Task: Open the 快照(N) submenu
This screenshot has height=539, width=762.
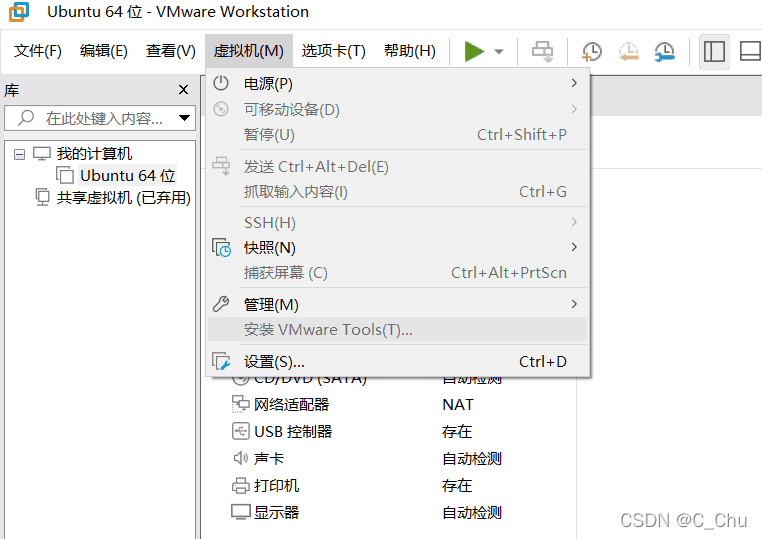Action: click(397, 248)
